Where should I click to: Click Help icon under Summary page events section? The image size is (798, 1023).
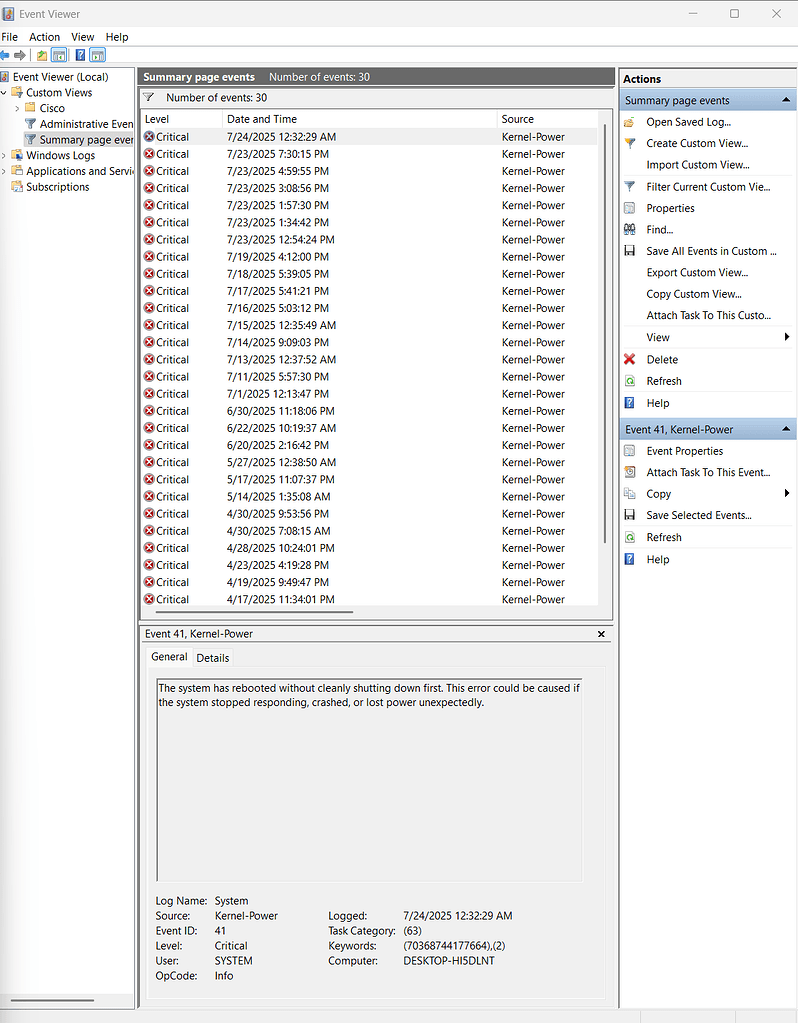point(630,403)
